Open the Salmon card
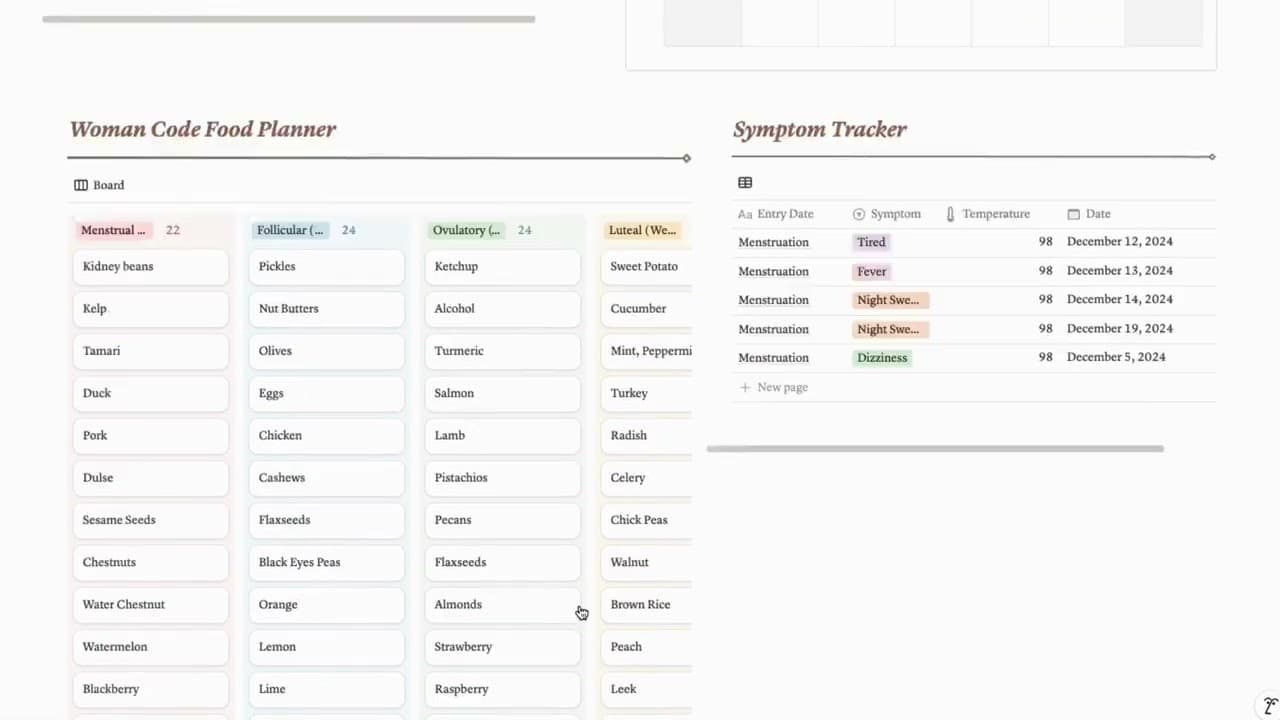The image size is (1280, 720). coord(503,393)
